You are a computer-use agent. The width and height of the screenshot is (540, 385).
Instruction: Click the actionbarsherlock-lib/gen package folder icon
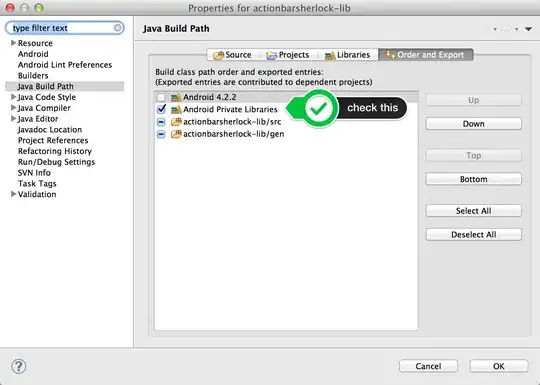pos(176,134)
